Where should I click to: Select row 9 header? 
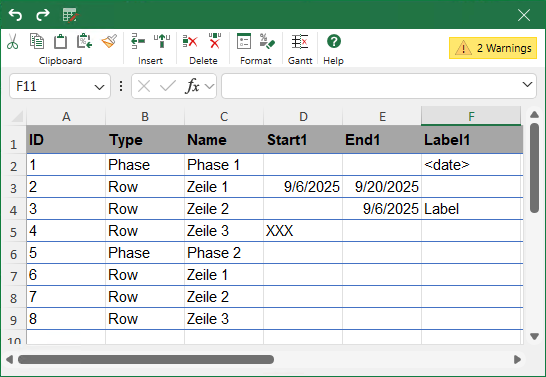click(x=14, y=319)
